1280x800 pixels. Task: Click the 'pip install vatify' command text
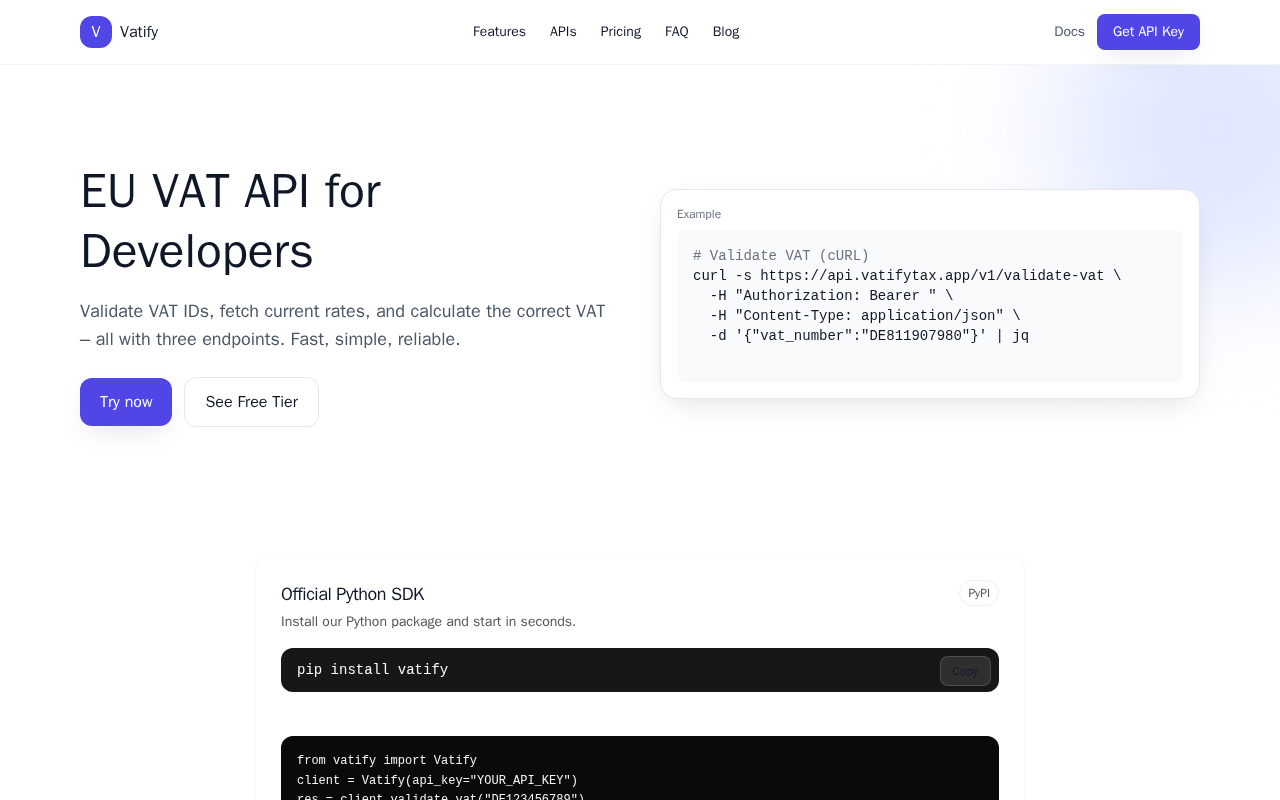(x=372, y=670)
